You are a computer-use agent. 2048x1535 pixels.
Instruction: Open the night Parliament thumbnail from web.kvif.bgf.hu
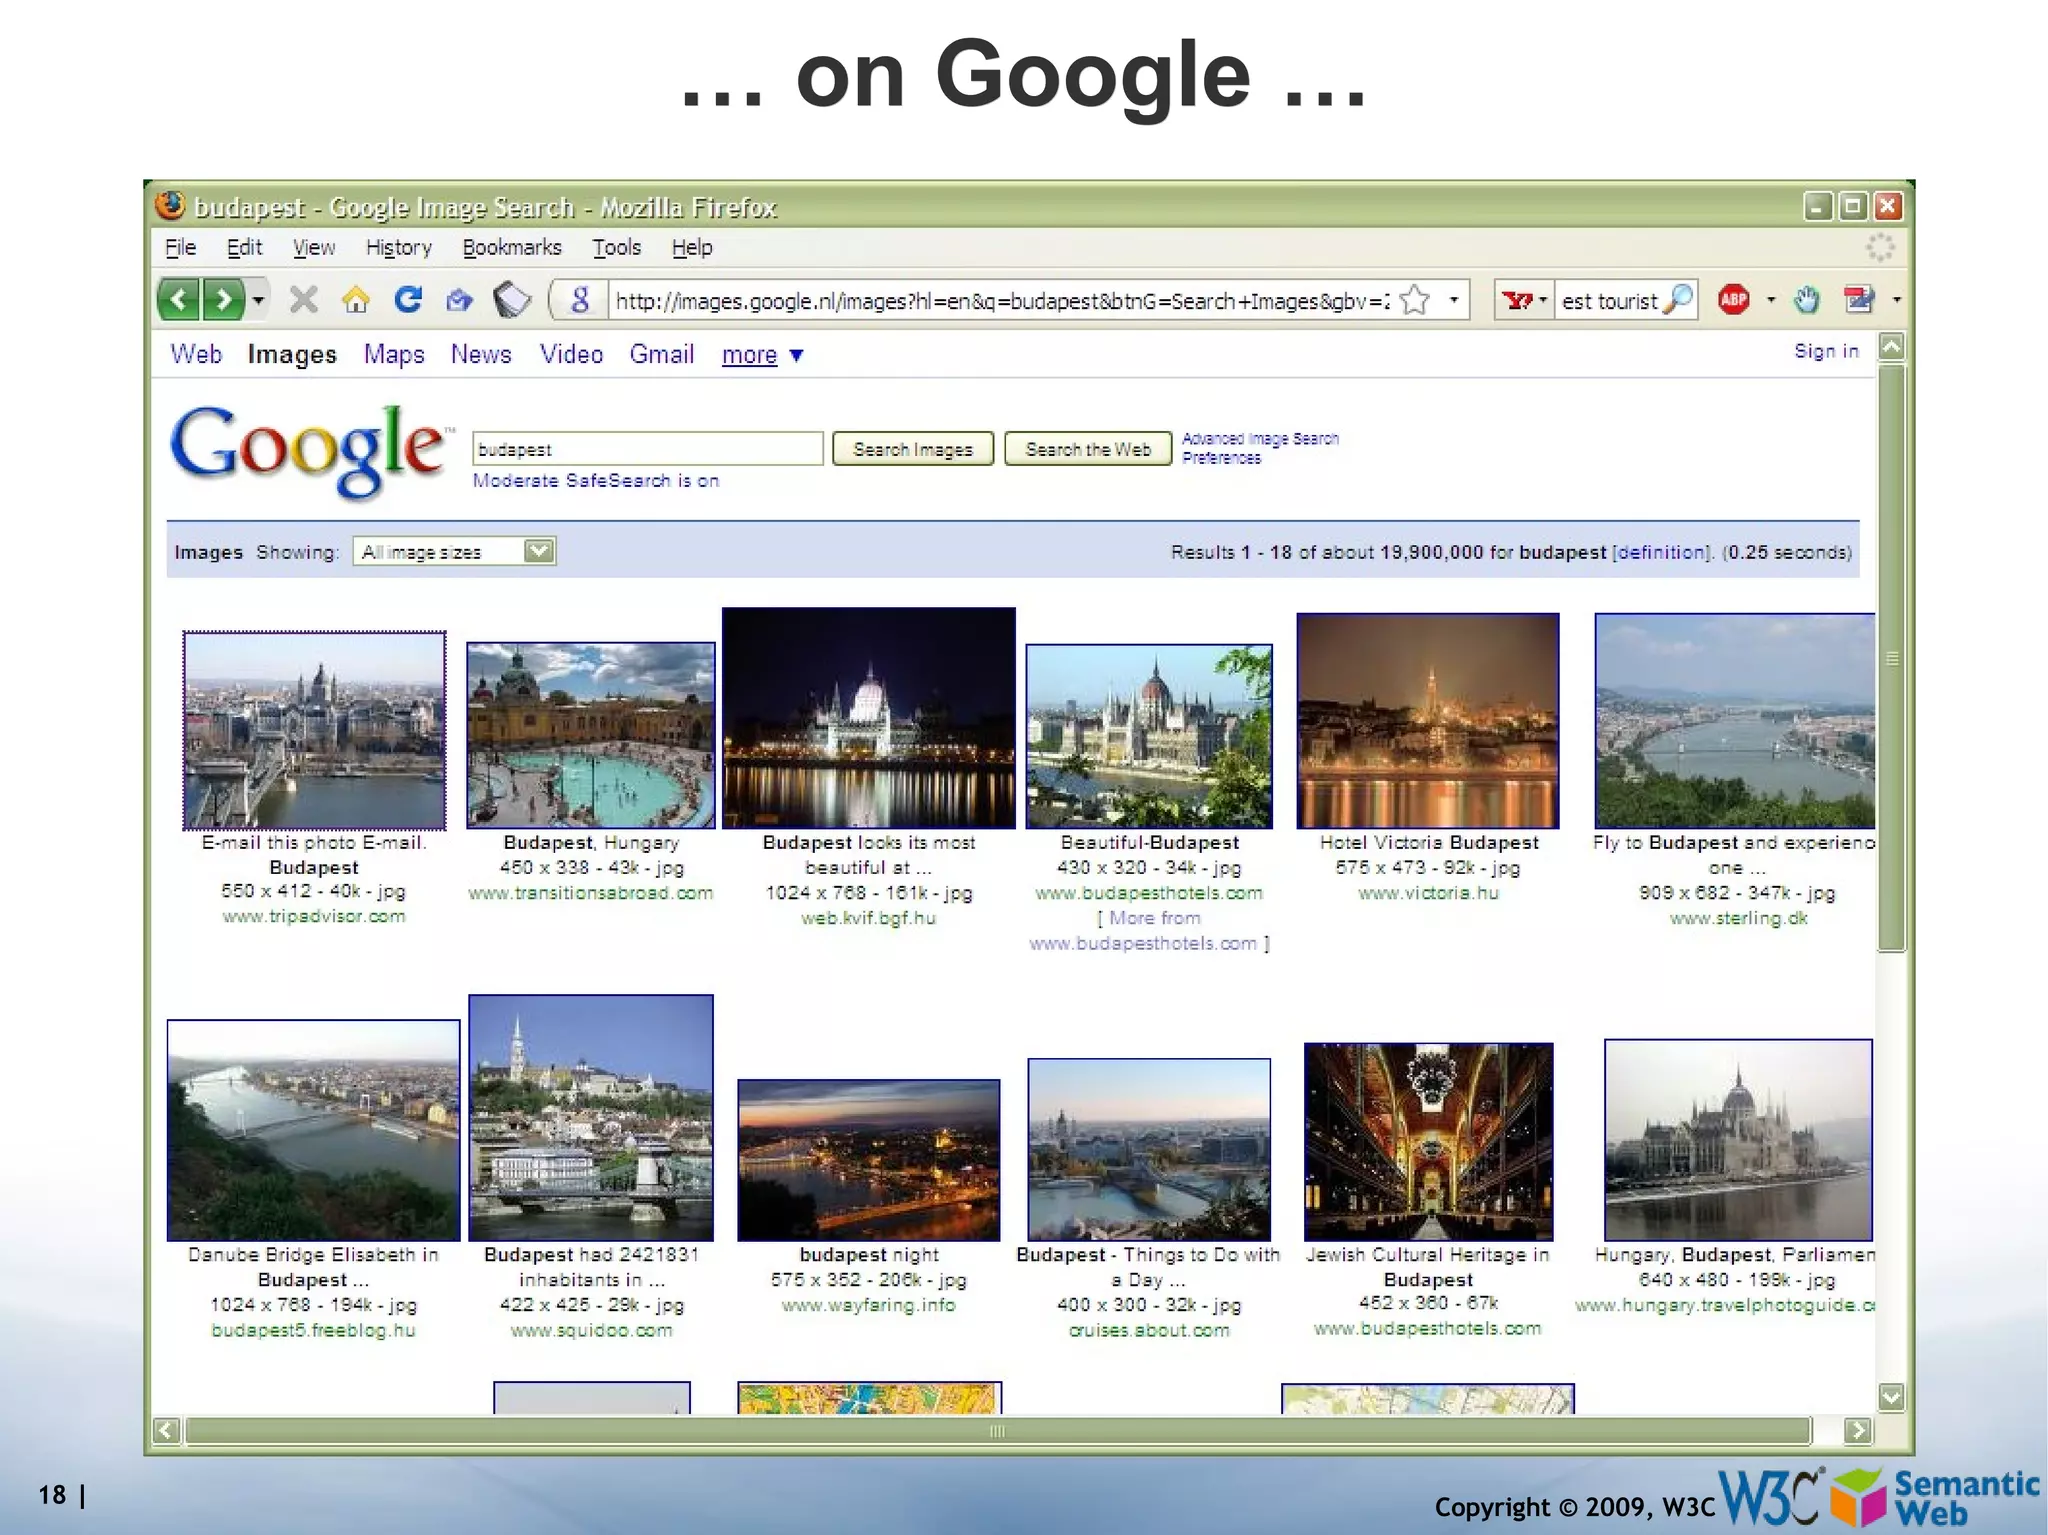(869, 718)
